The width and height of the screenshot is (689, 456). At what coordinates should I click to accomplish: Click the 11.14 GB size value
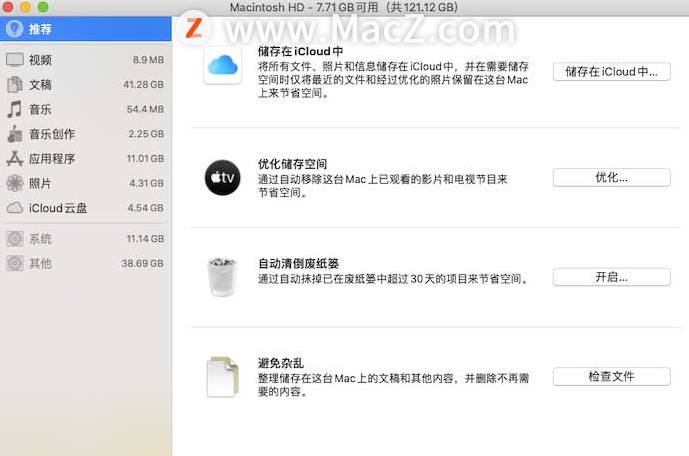point(145,239)
